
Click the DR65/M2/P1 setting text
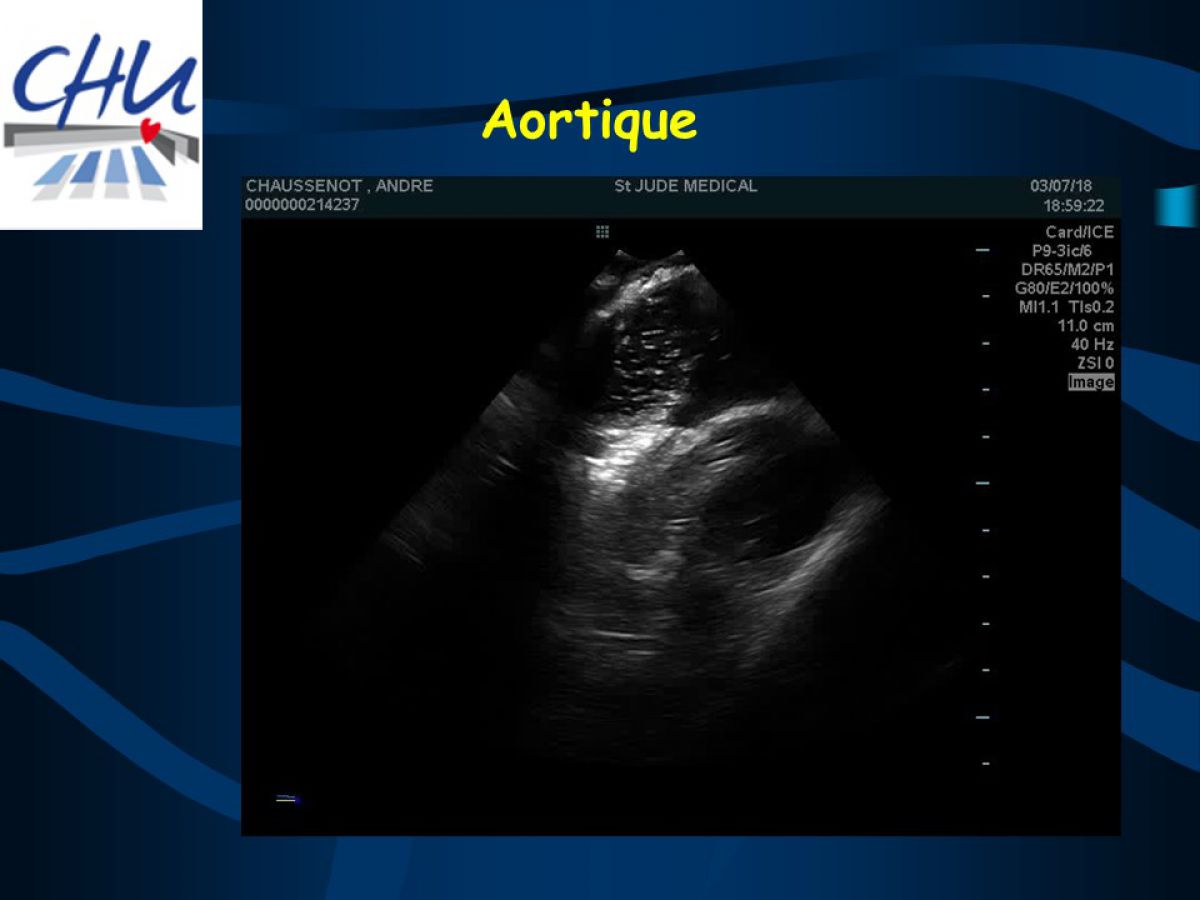[x=1067, y=270]
